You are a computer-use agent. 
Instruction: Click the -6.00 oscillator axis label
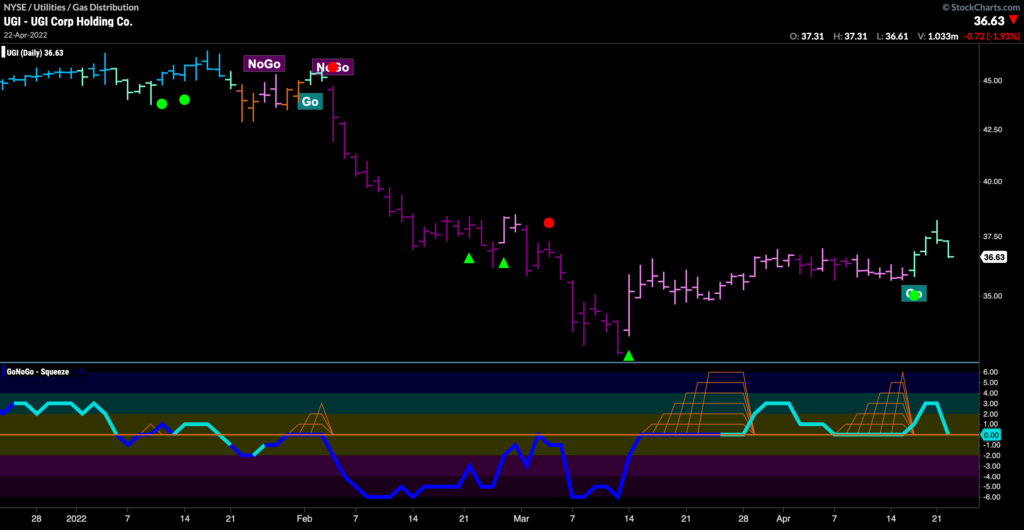point(990,497)
